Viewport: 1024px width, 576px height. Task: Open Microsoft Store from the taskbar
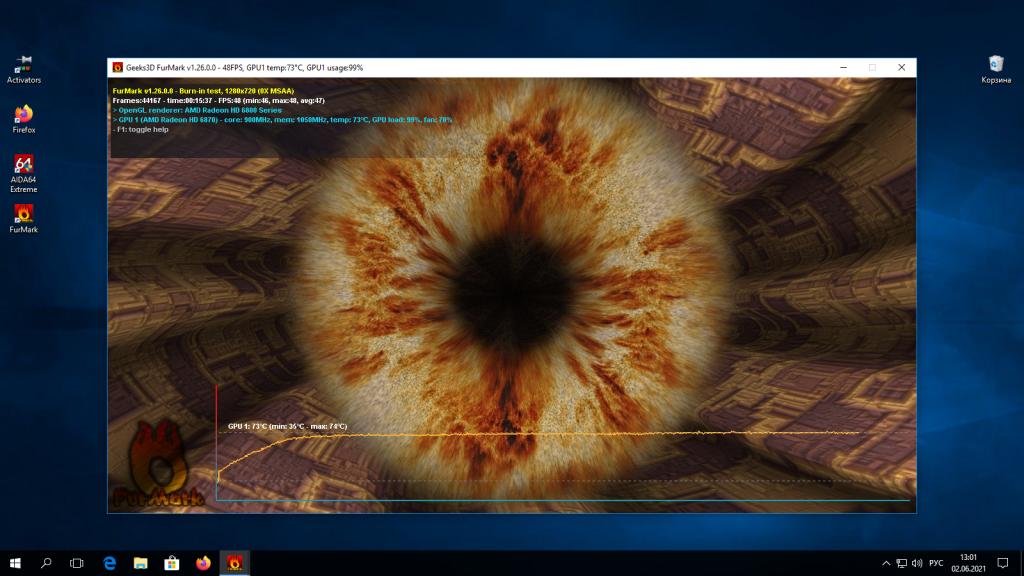point(171,563)
